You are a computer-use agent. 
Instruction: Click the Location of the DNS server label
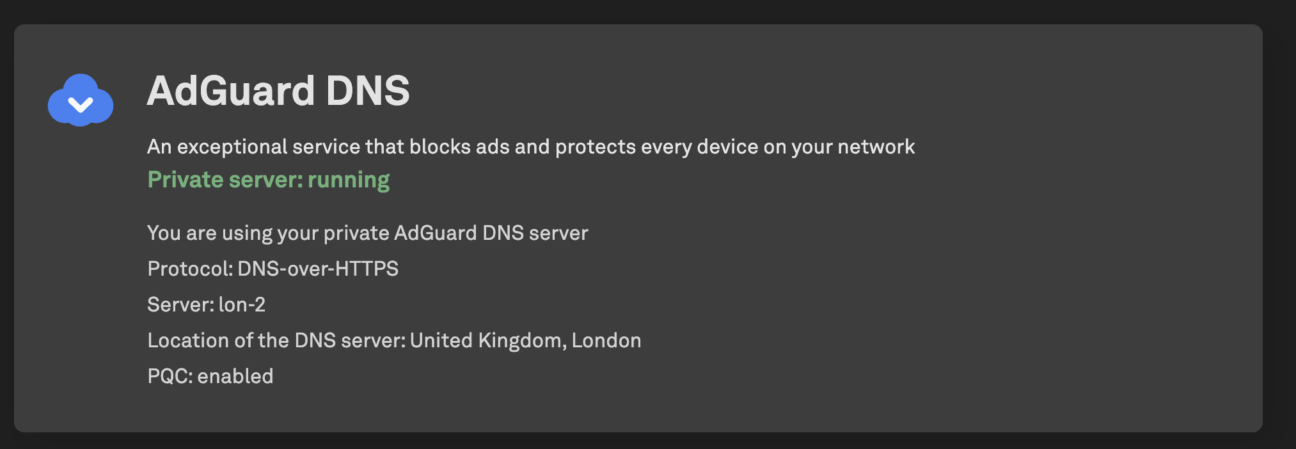pyautogui.click(x=275, y=340)
